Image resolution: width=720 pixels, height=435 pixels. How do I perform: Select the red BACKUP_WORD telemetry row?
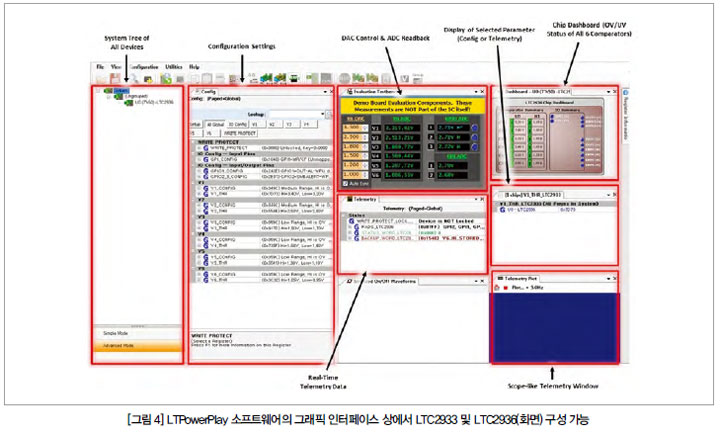[416, 238]
